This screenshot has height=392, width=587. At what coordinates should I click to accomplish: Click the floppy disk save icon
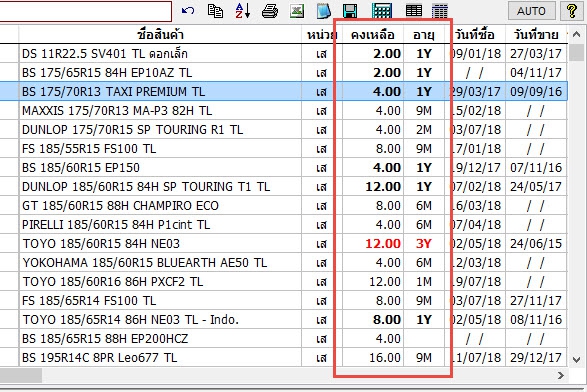[350, 11]
